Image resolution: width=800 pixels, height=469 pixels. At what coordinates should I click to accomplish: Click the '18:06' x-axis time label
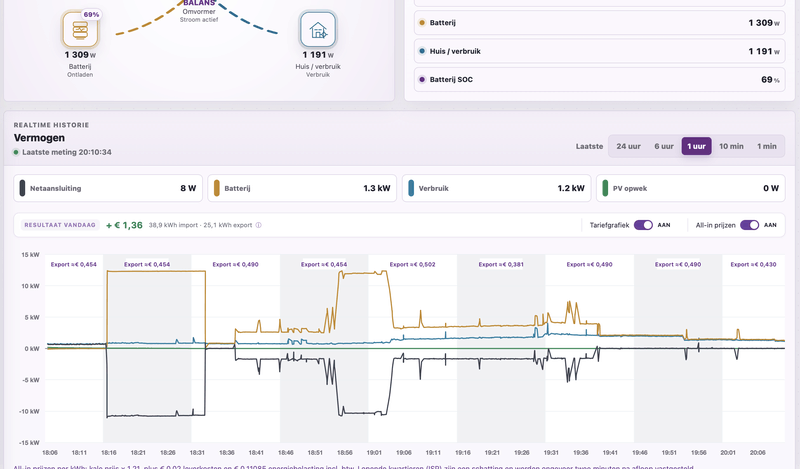[x=50, y=453]
